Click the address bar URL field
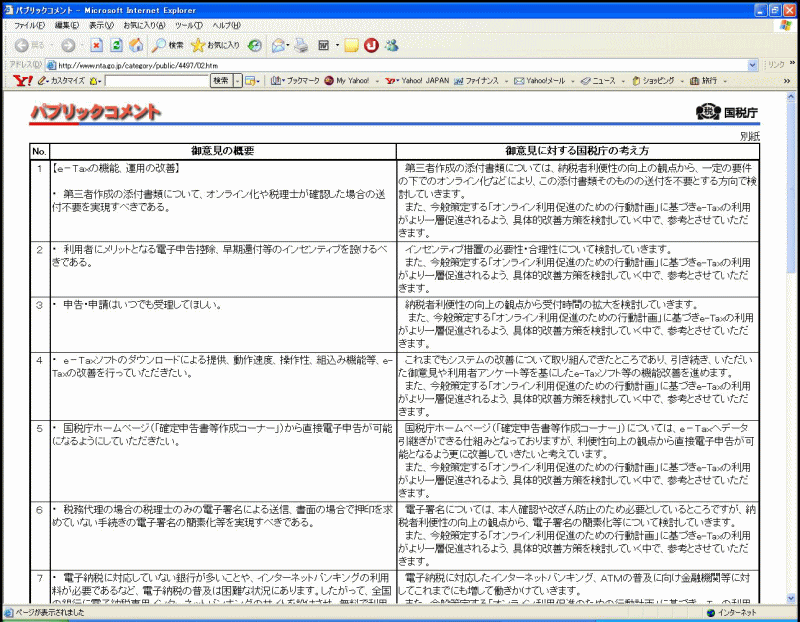This screenshot has width=800, height=622. (402, 65)
